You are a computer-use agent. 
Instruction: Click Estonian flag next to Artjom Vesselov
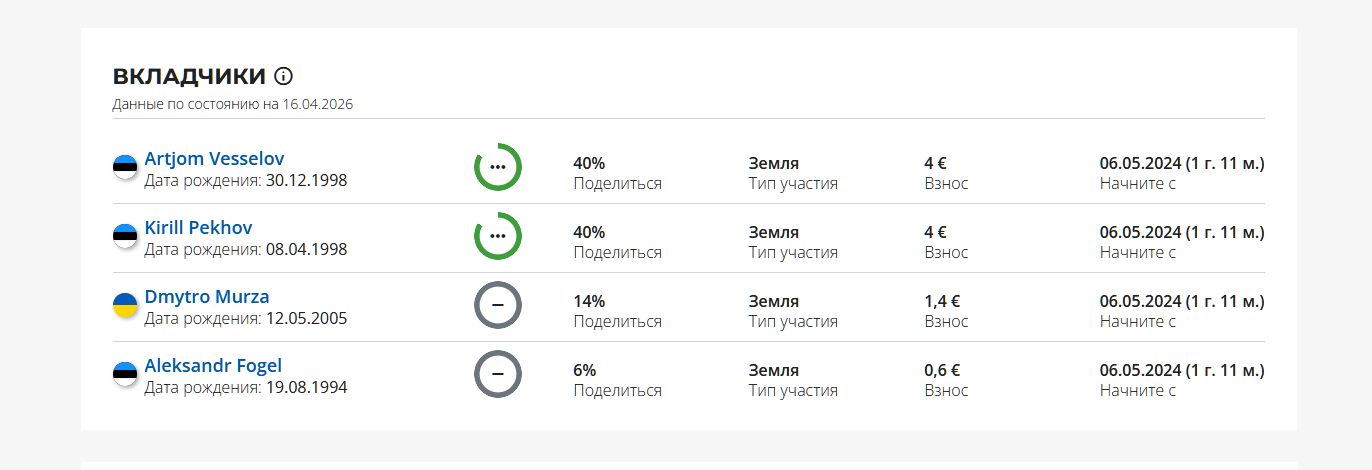125,168
